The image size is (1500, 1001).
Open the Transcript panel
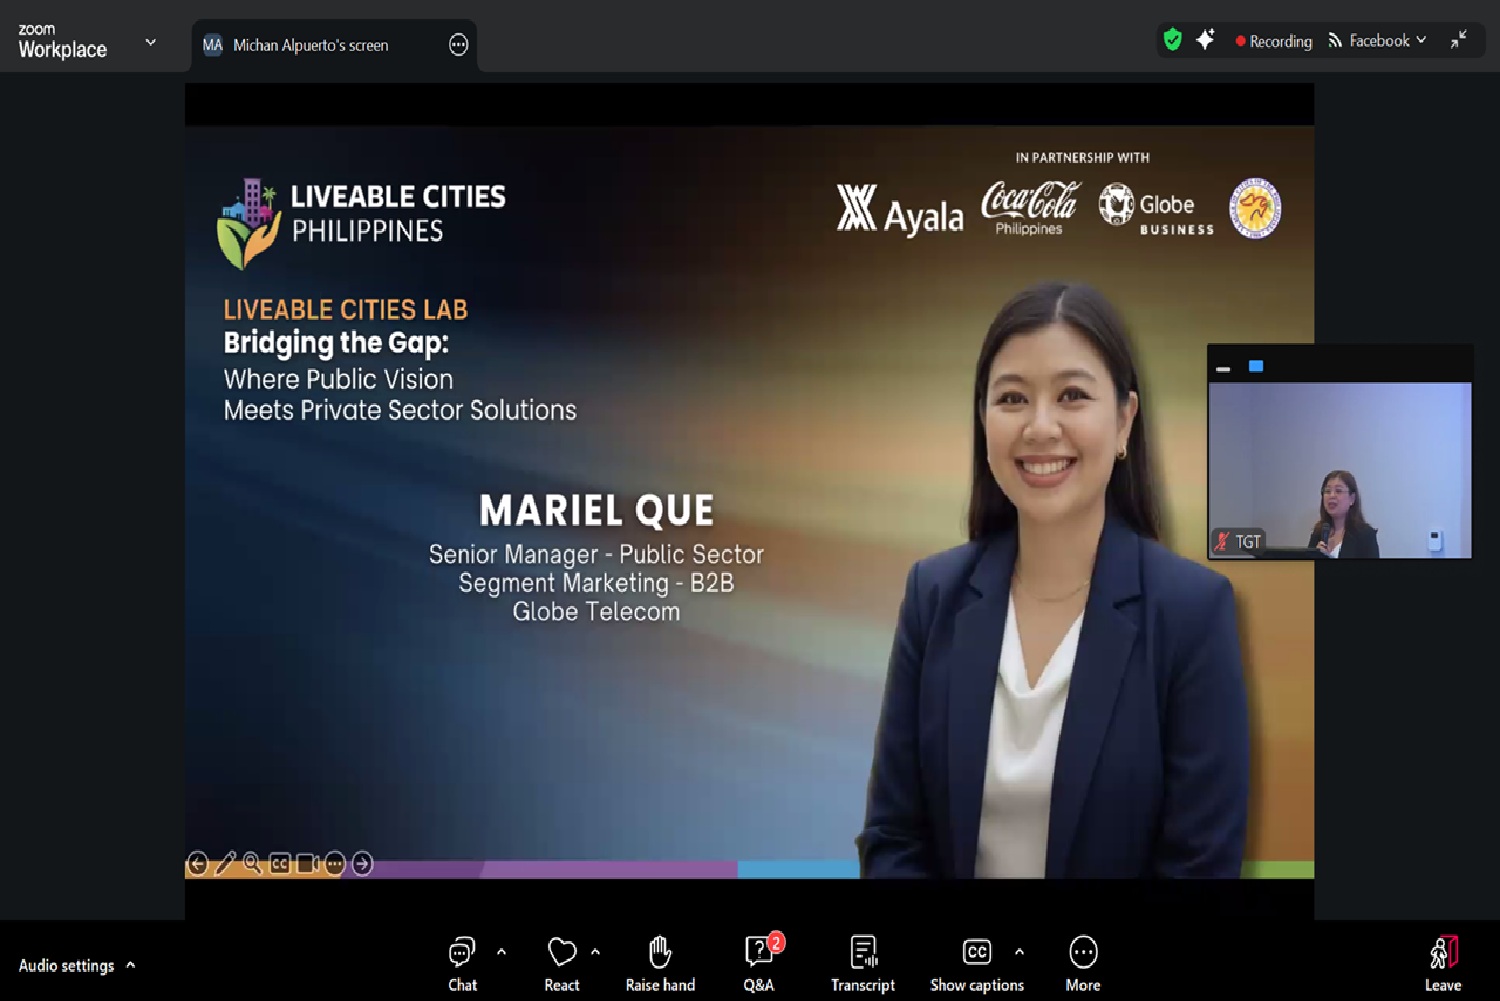862,962
